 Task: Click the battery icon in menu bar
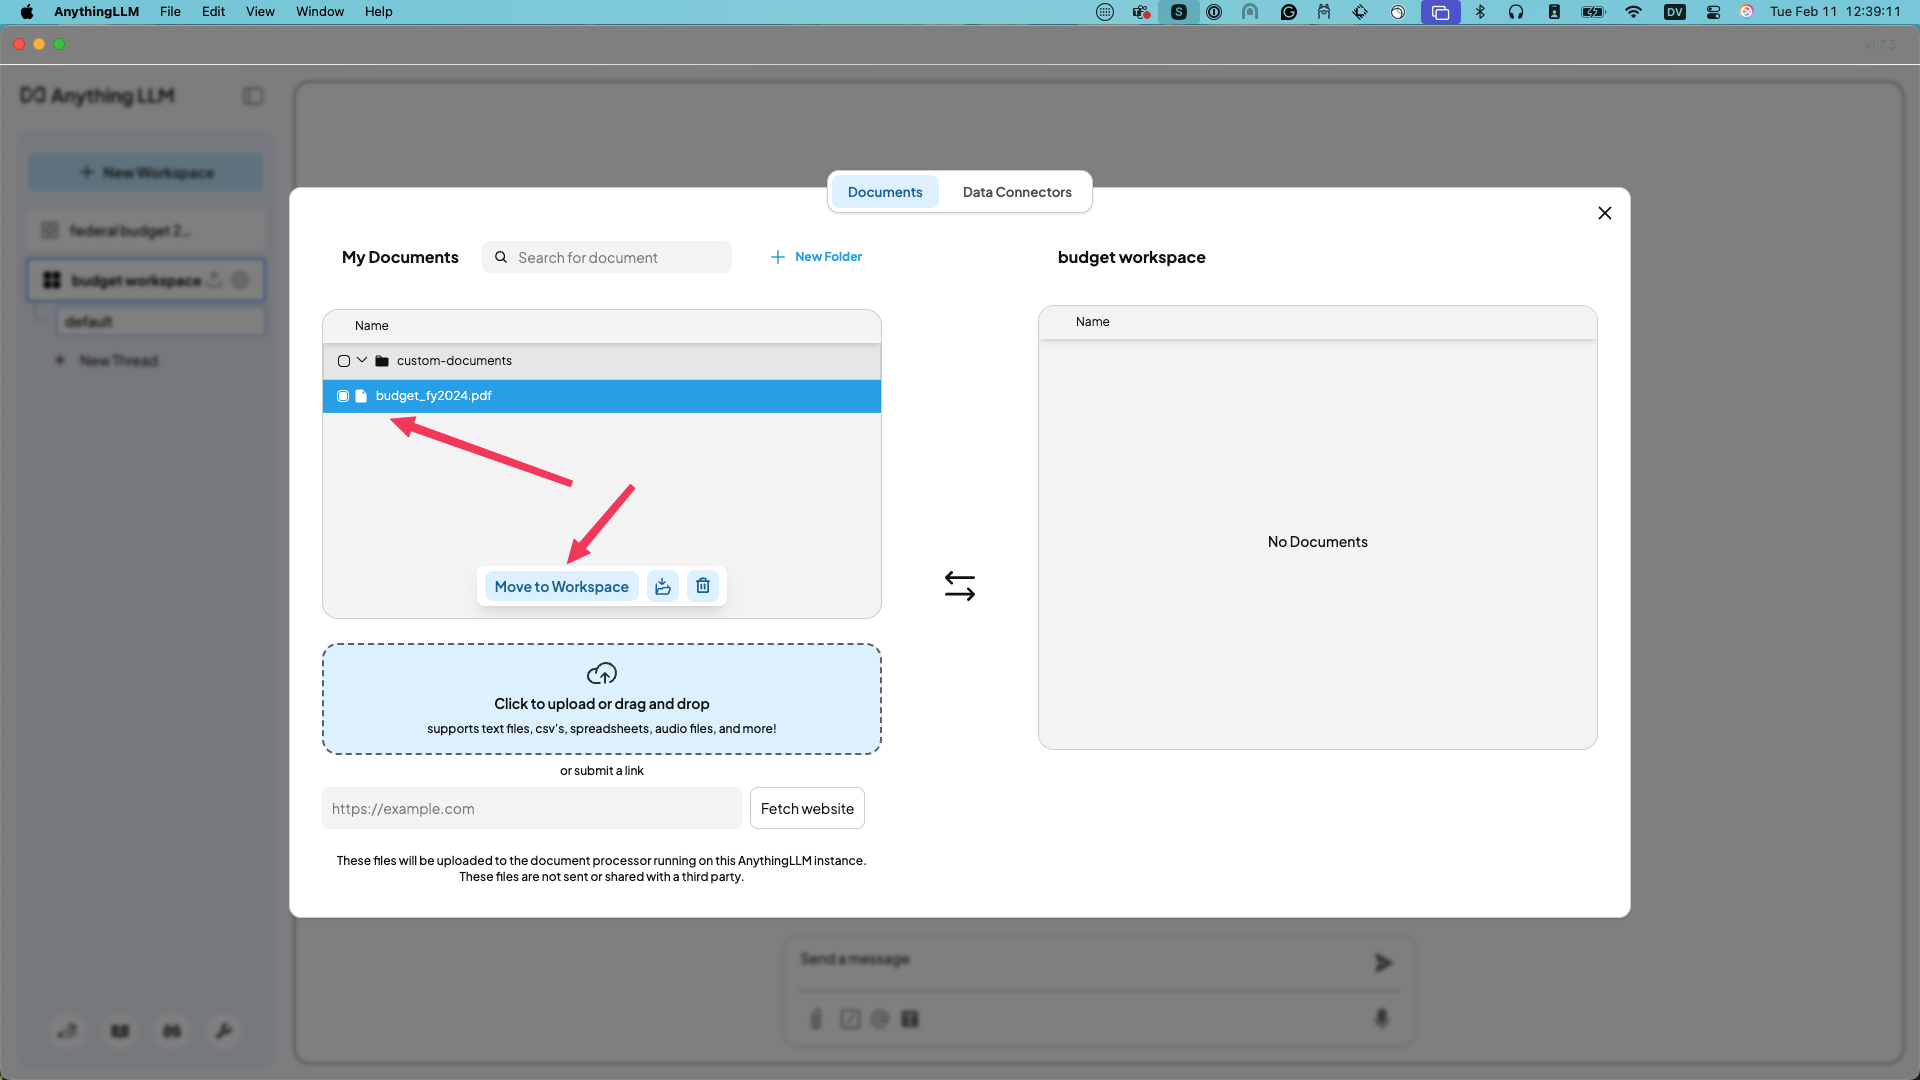pyautogui.click(x=1593, y=12)
